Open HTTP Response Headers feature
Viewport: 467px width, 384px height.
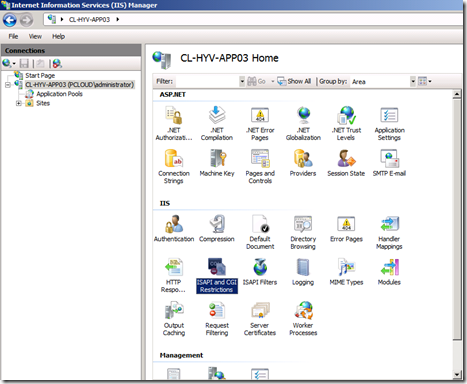174,275
